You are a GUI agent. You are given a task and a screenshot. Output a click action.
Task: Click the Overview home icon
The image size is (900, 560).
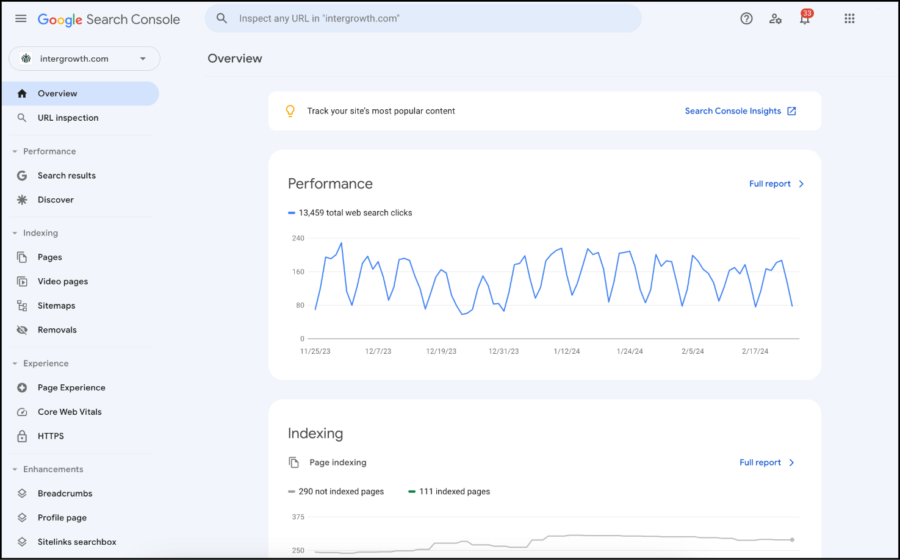pos(22,94)
